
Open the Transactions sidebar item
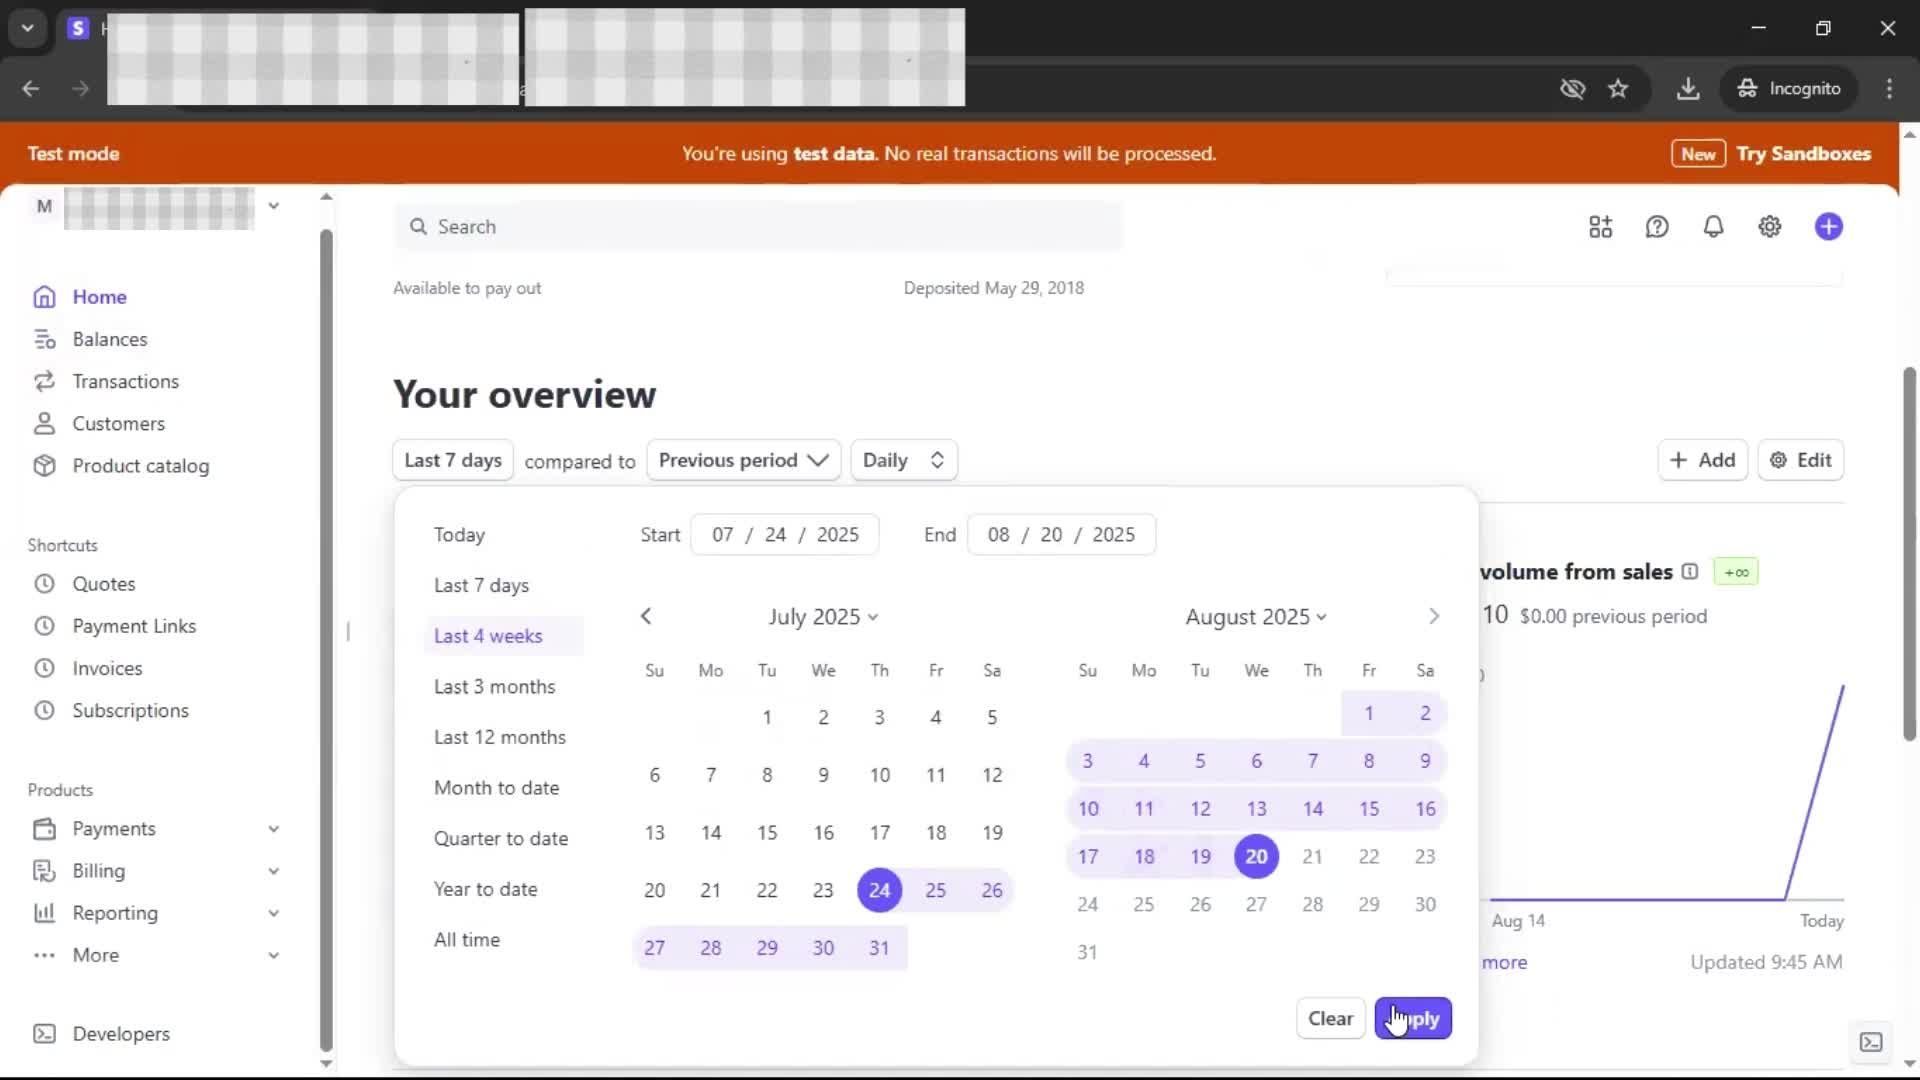click(125, 382)
